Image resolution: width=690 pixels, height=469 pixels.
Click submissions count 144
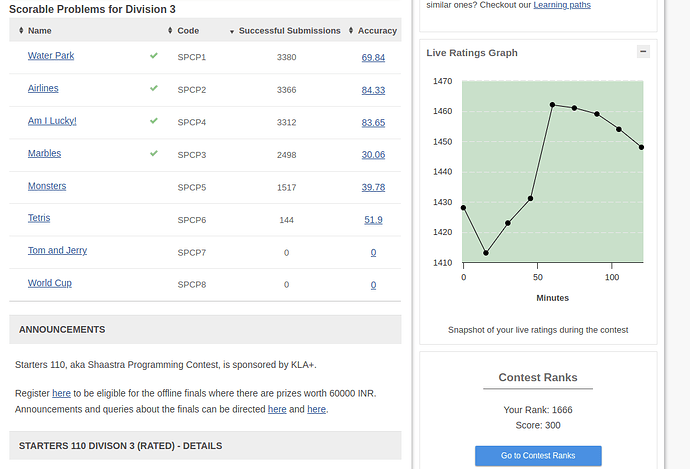[x=286, y=220]
